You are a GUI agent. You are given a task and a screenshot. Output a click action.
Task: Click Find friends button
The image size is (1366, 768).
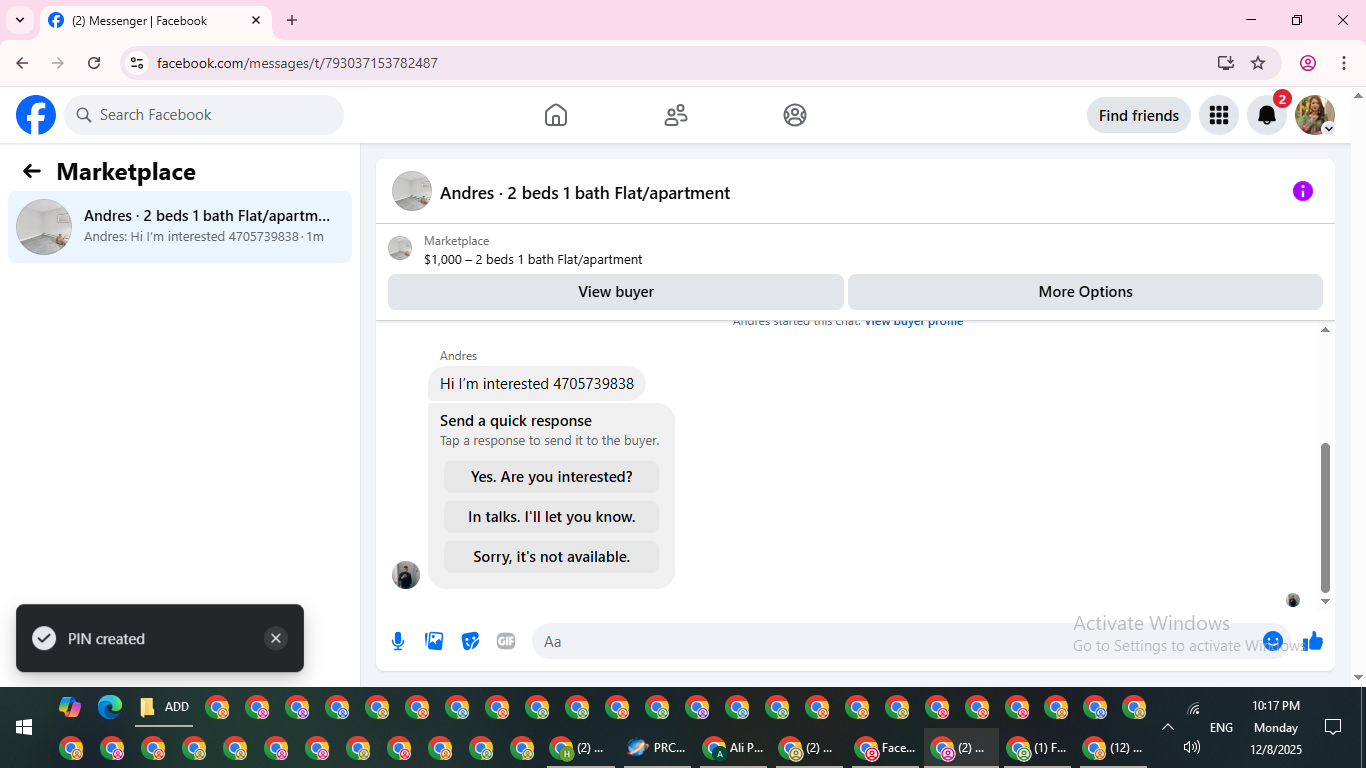[x=1139, y=115]
